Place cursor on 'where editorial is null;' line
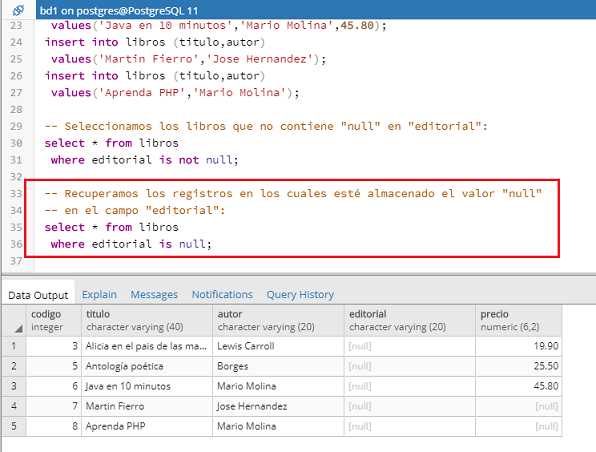Screen dimensions: 596x452 click(131, 244)
